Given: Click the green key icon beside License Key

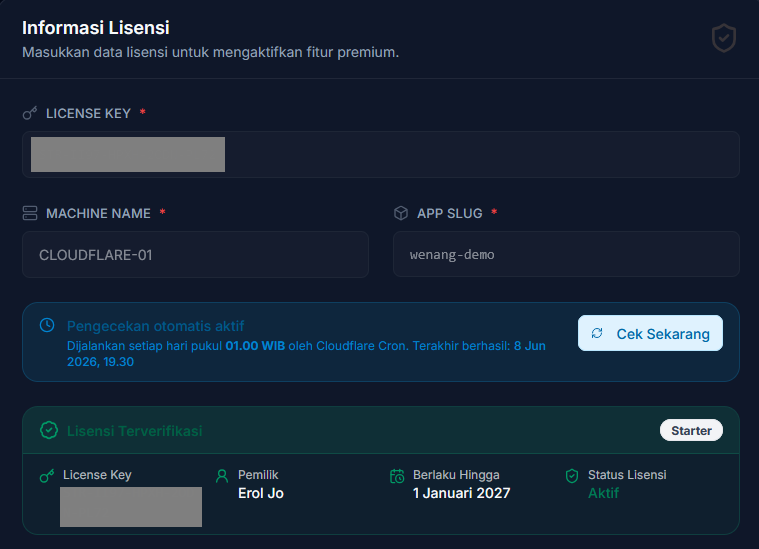Looking at the screenshot, I should (47, 476).
